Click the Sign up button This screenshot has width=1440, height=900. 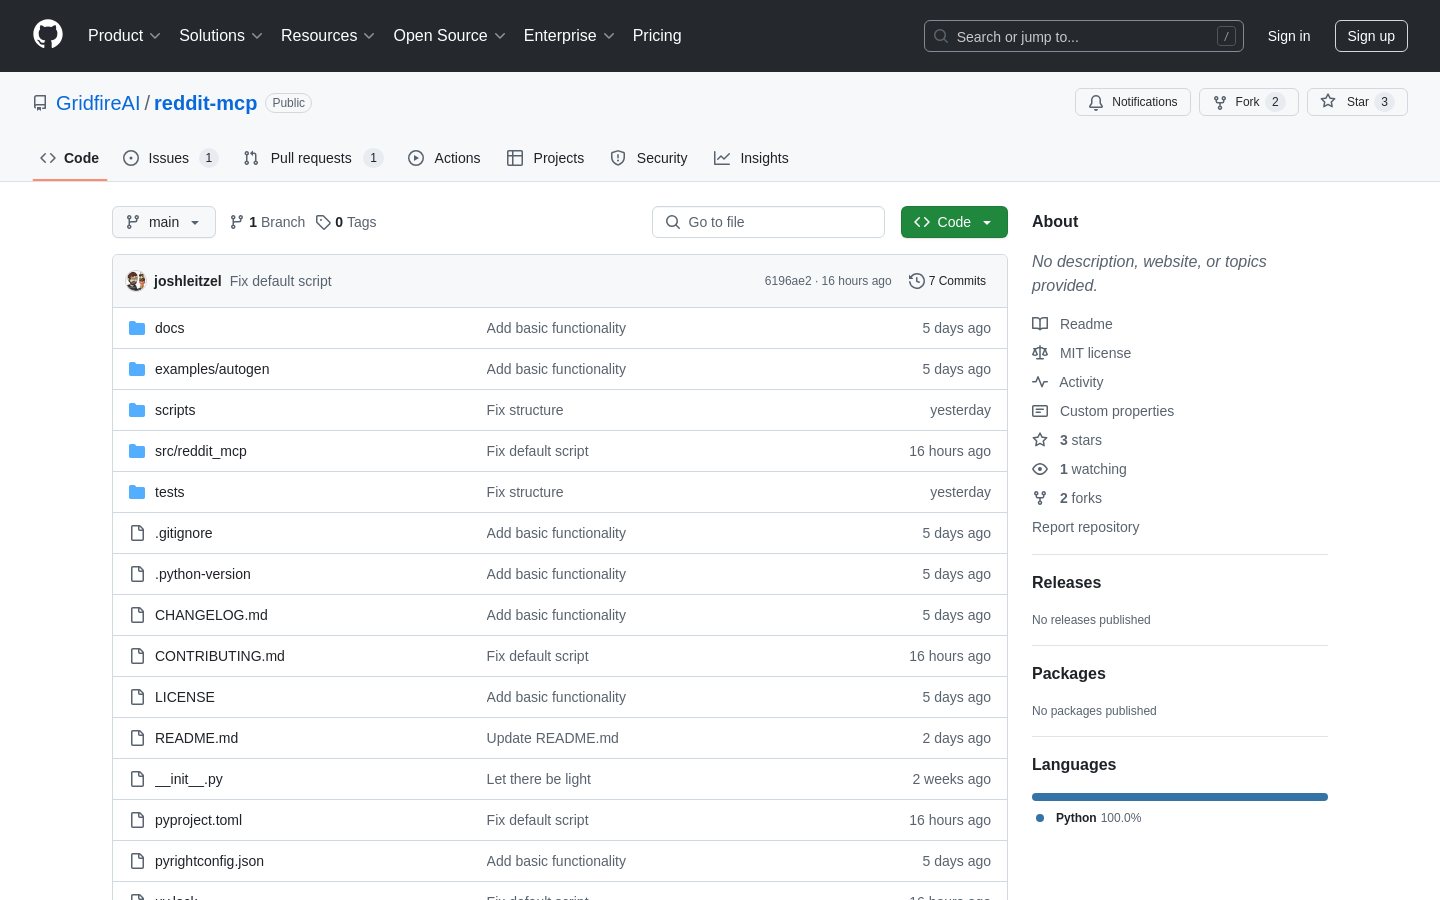pyautogui.click(x=1371, y=36)
